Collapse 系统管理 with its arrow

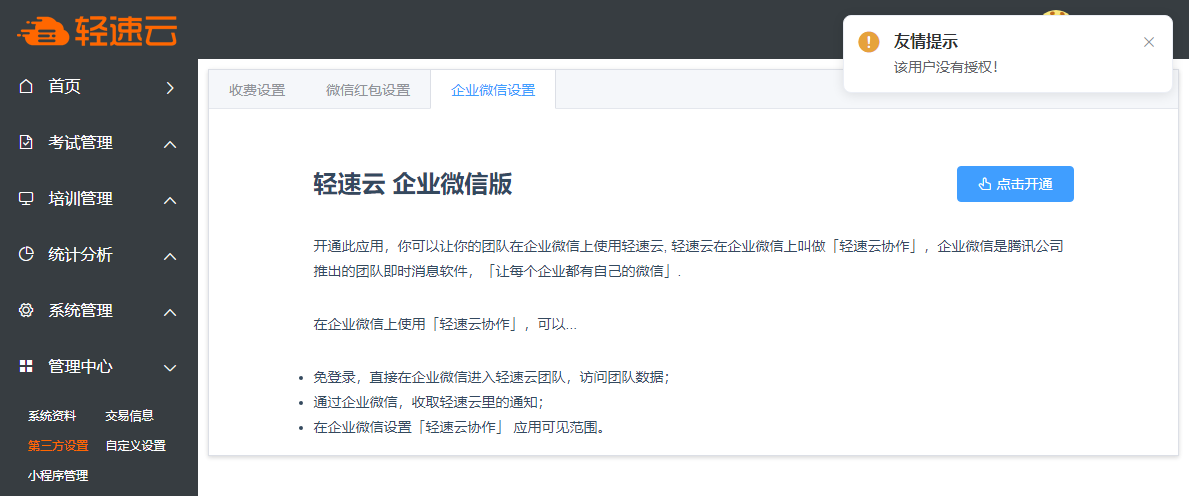pyautogui.click(x=171, y=312)
